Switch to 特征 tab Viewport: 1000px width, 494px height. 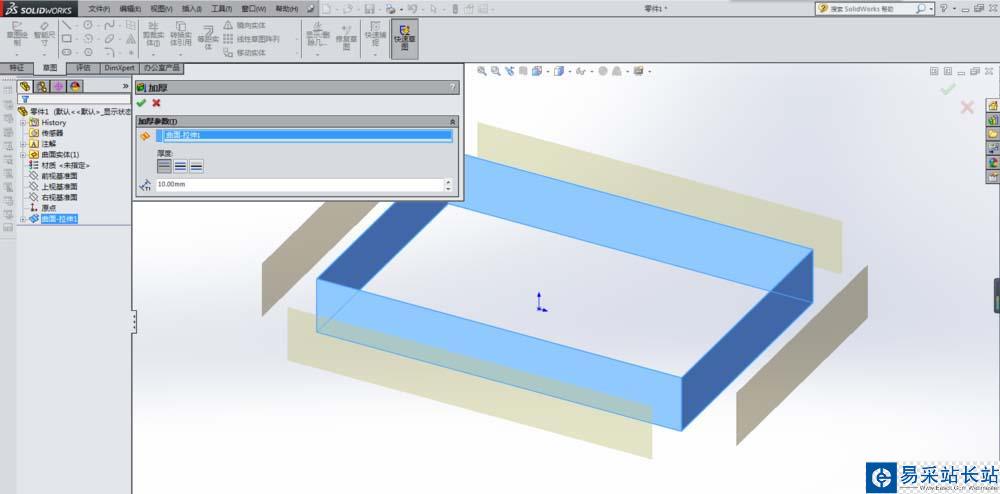[x=17, y=68]
